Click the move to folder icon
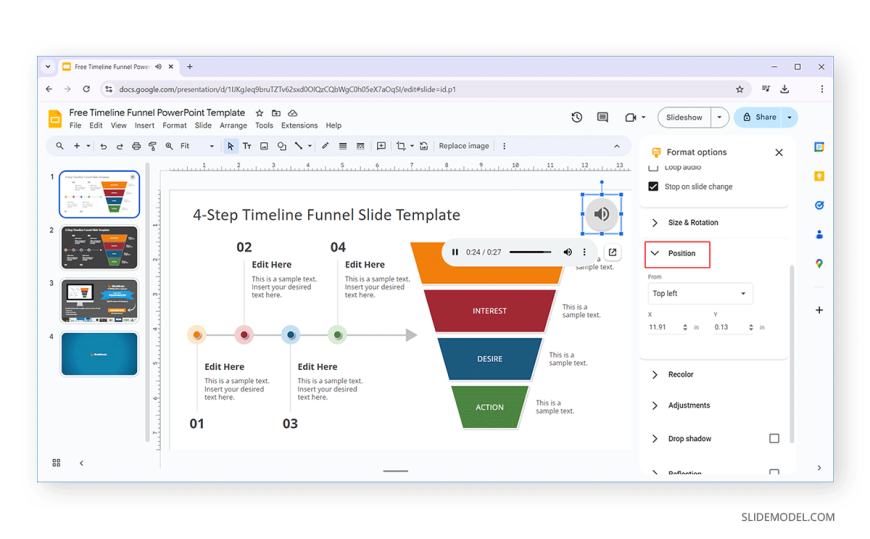Viewport: 870px width, 539px height. 276,113
